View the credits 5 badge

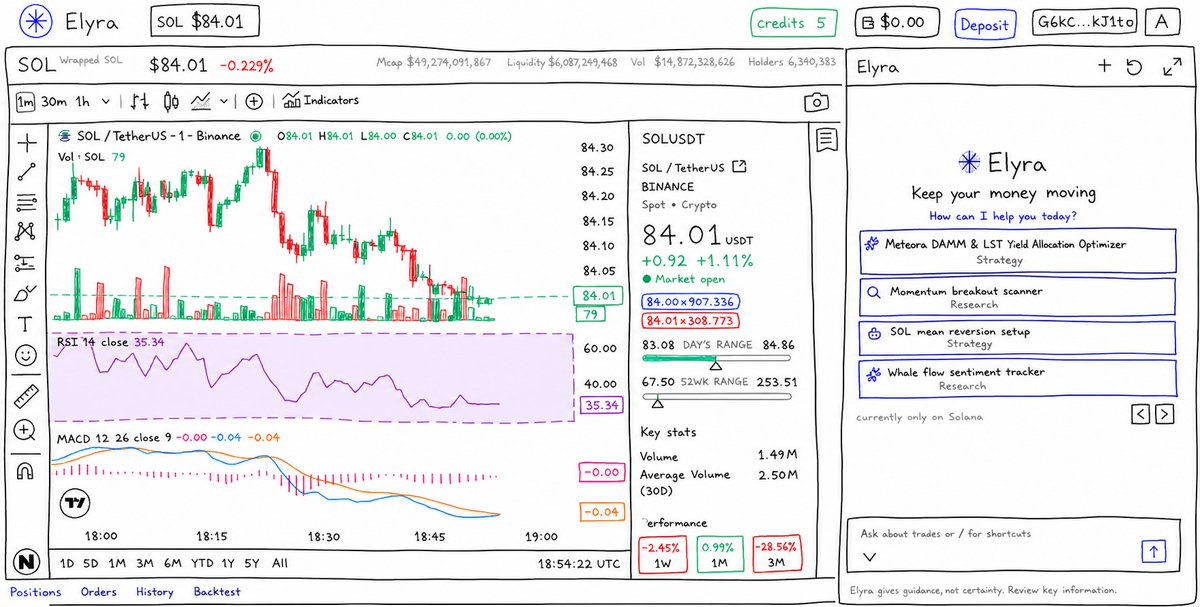[x=793, y=22]
